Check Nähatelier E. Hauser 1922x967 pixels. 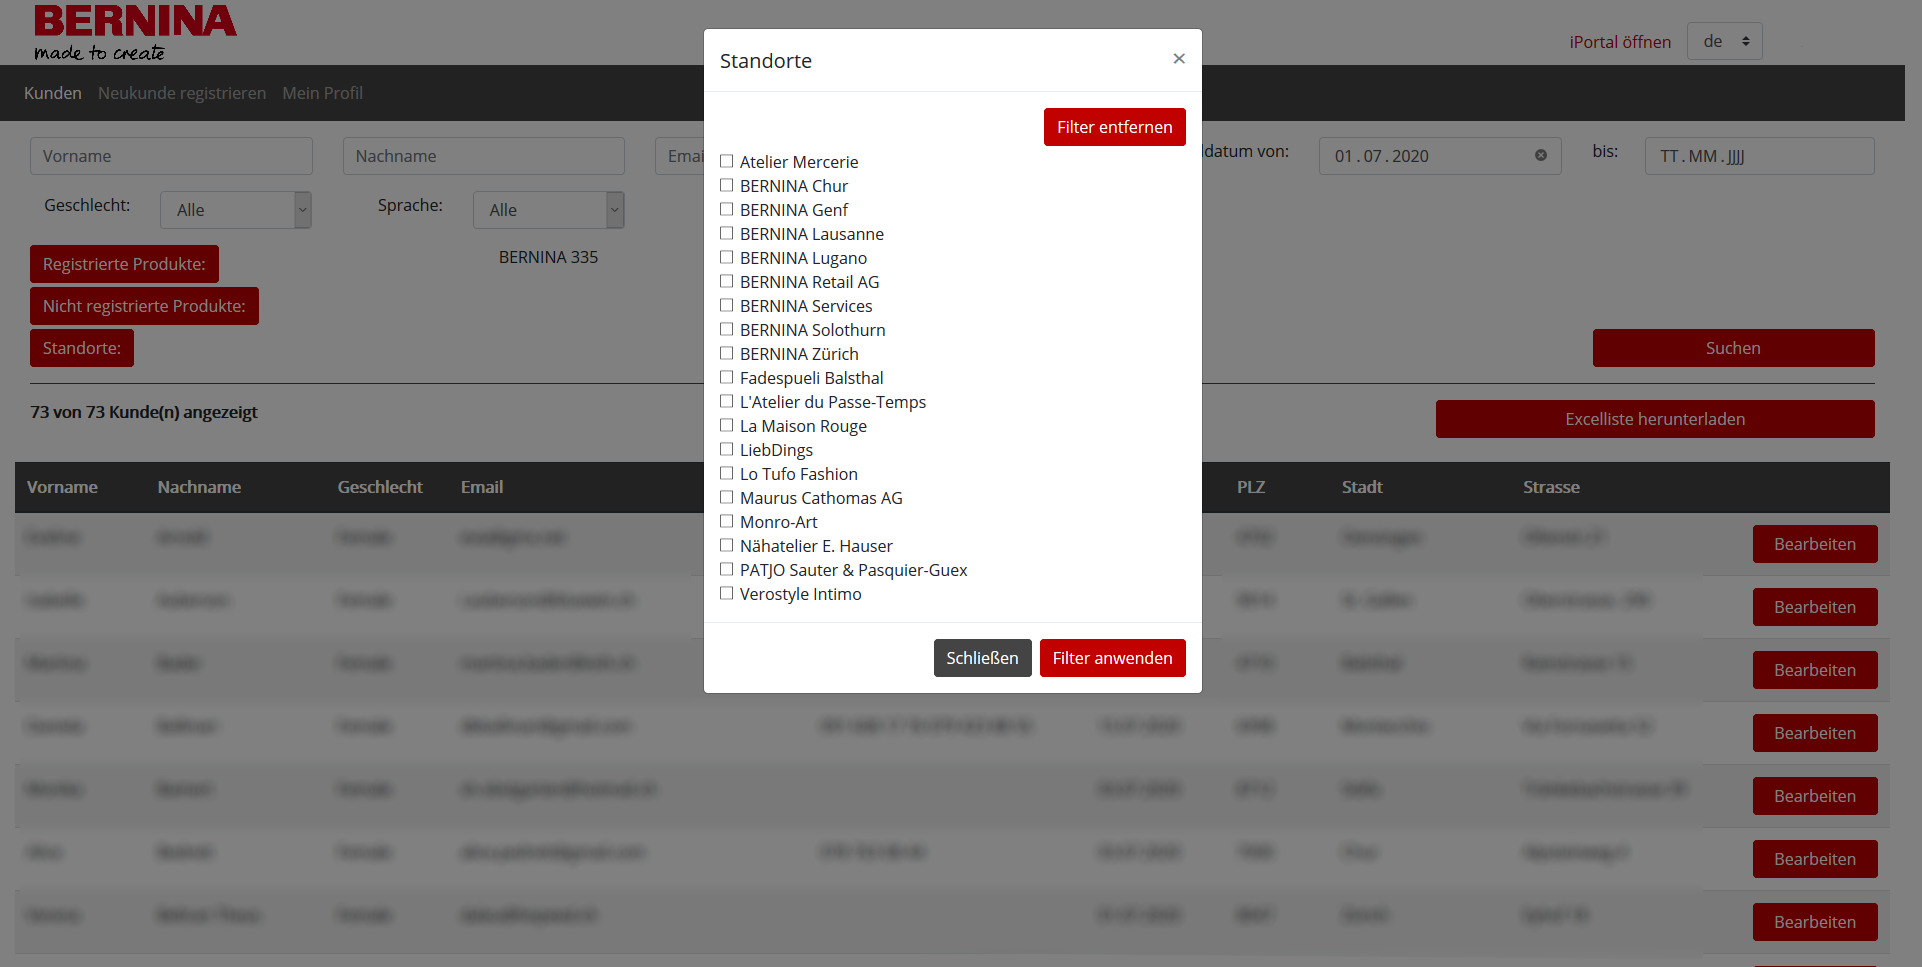pos(727,545)
